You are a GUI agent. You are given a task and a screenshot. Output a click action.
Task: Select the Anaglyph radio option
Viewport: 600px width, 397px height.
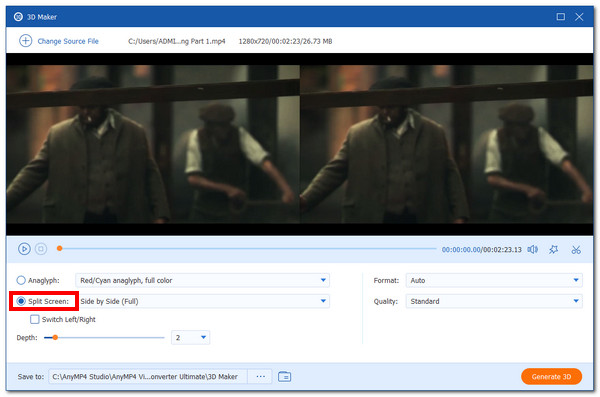point(21,280)
